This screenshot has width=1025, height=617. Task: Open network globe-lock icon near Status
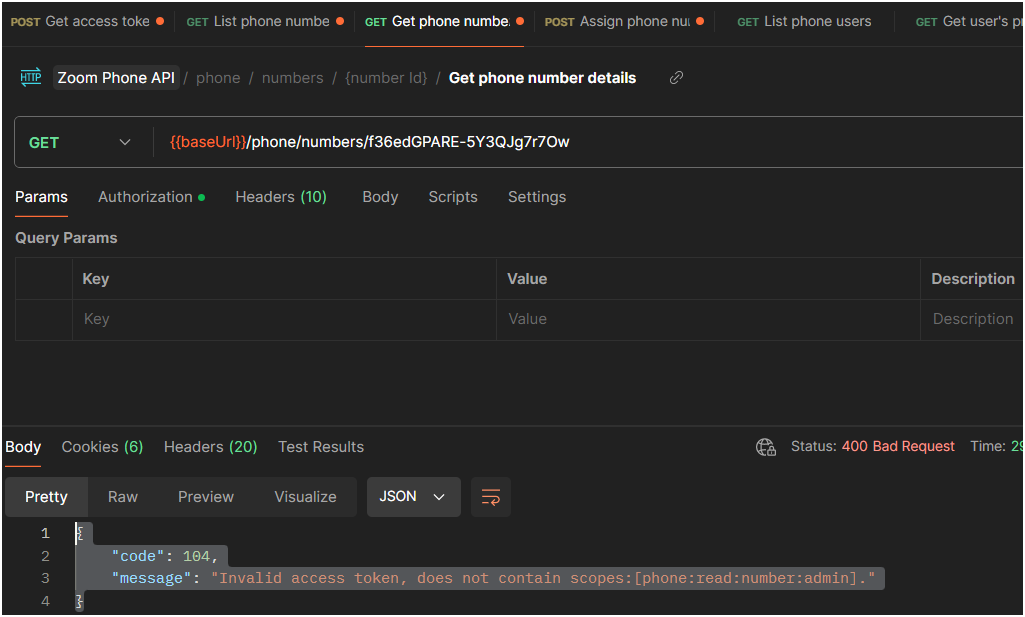[765, 447]
